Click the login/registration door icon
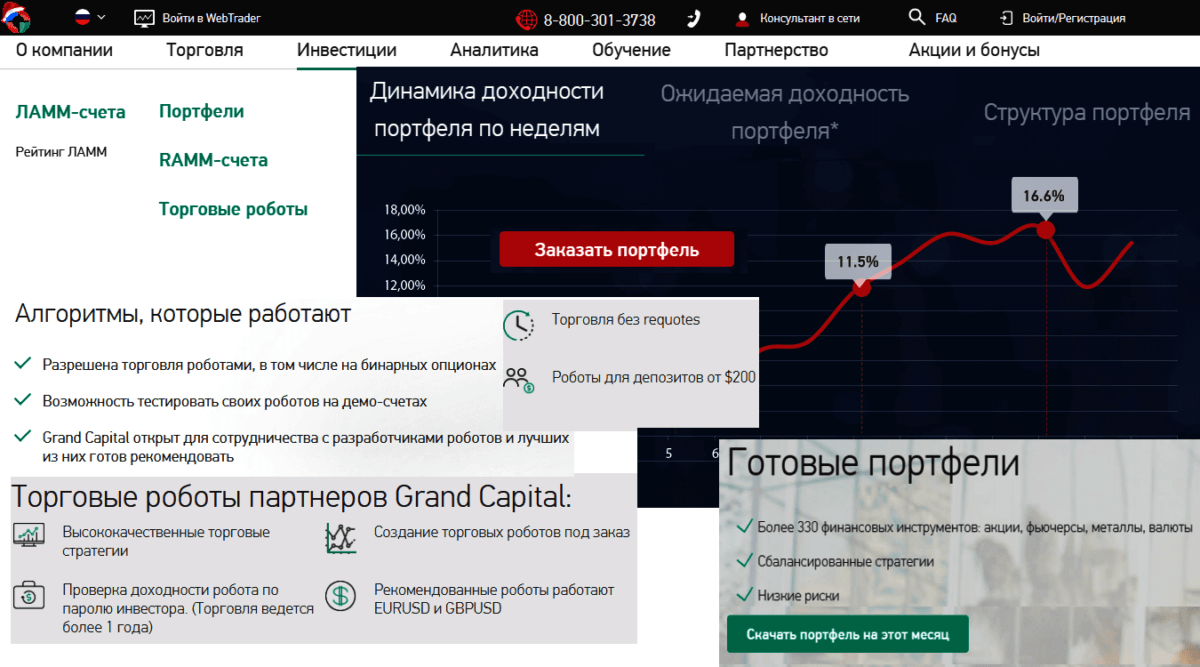 point(1006,18)
